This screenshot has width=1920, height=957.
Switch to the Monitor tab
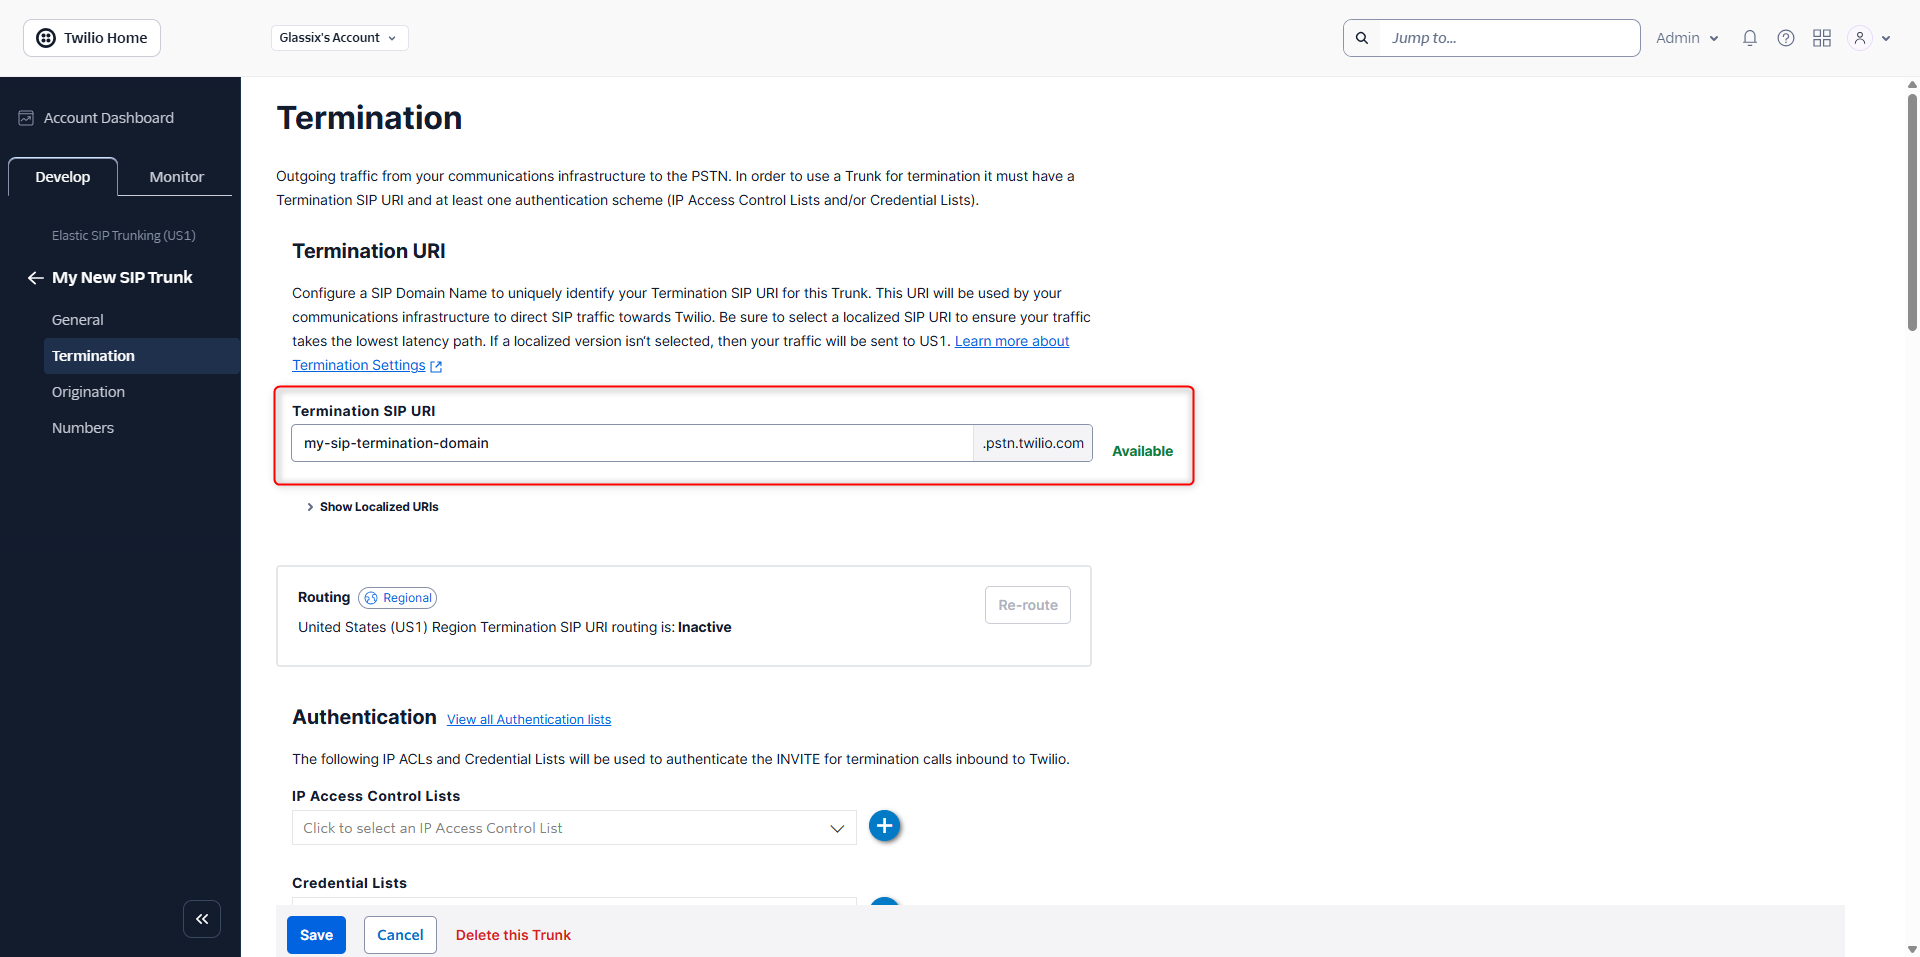(x=176, y=177)
